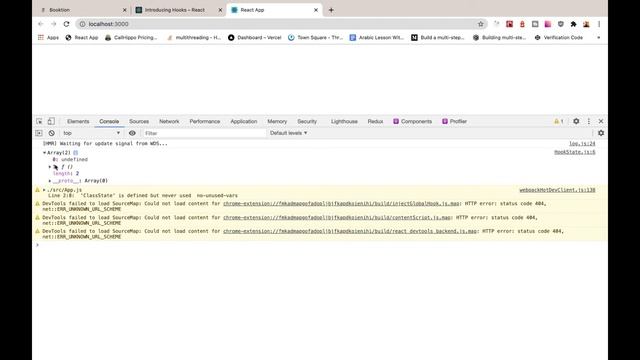Screen dimensions: 640x360
Task: Expand the f () function entry
Action: click(x=50, y=167)
